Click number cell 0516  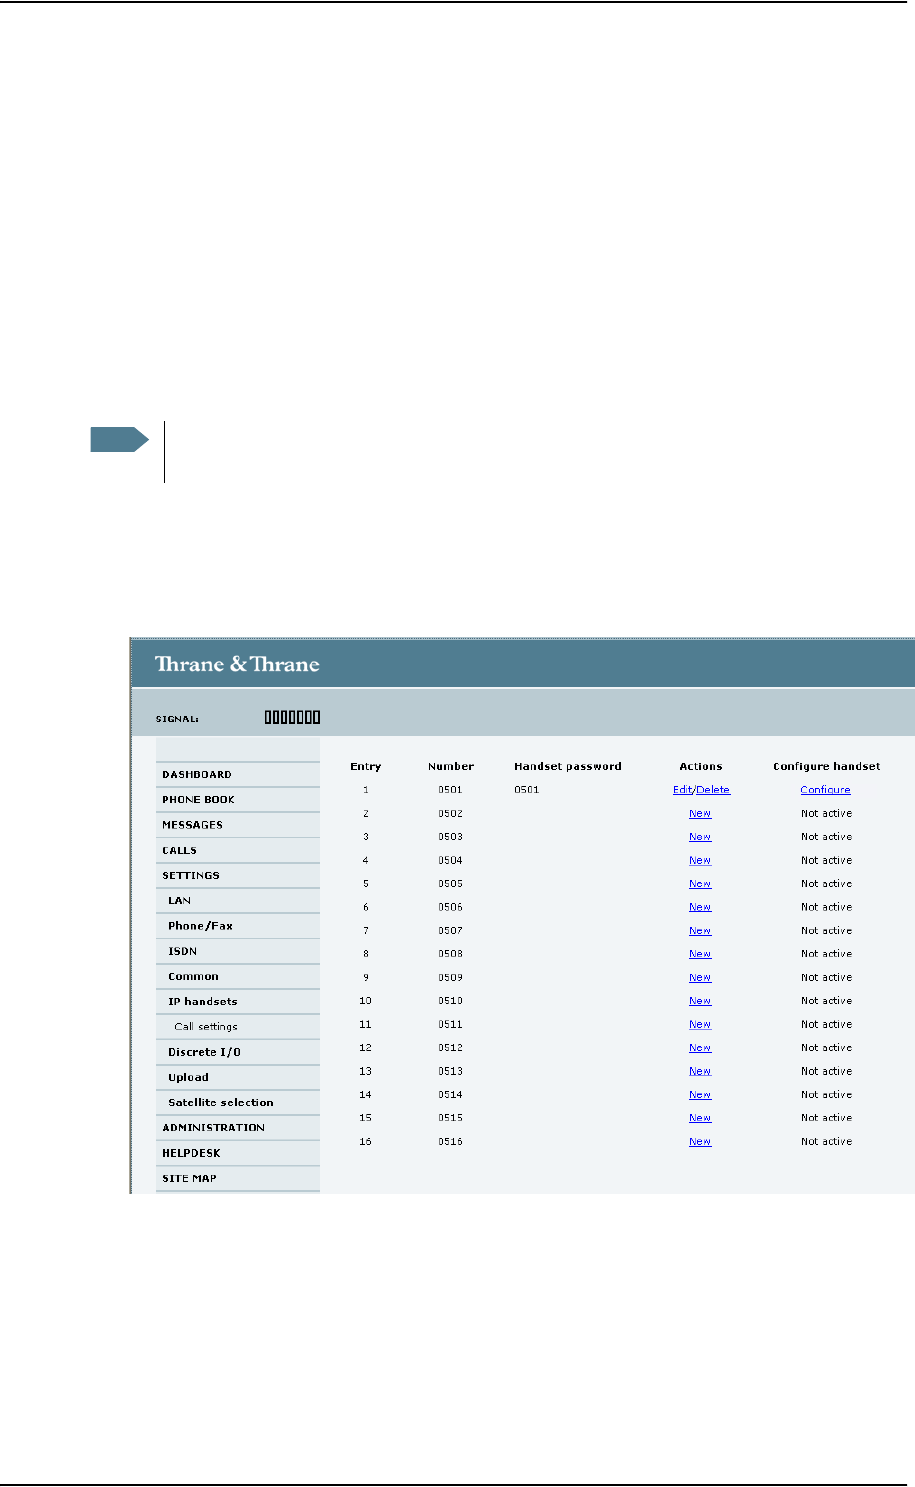click(x=450, y=1142)
